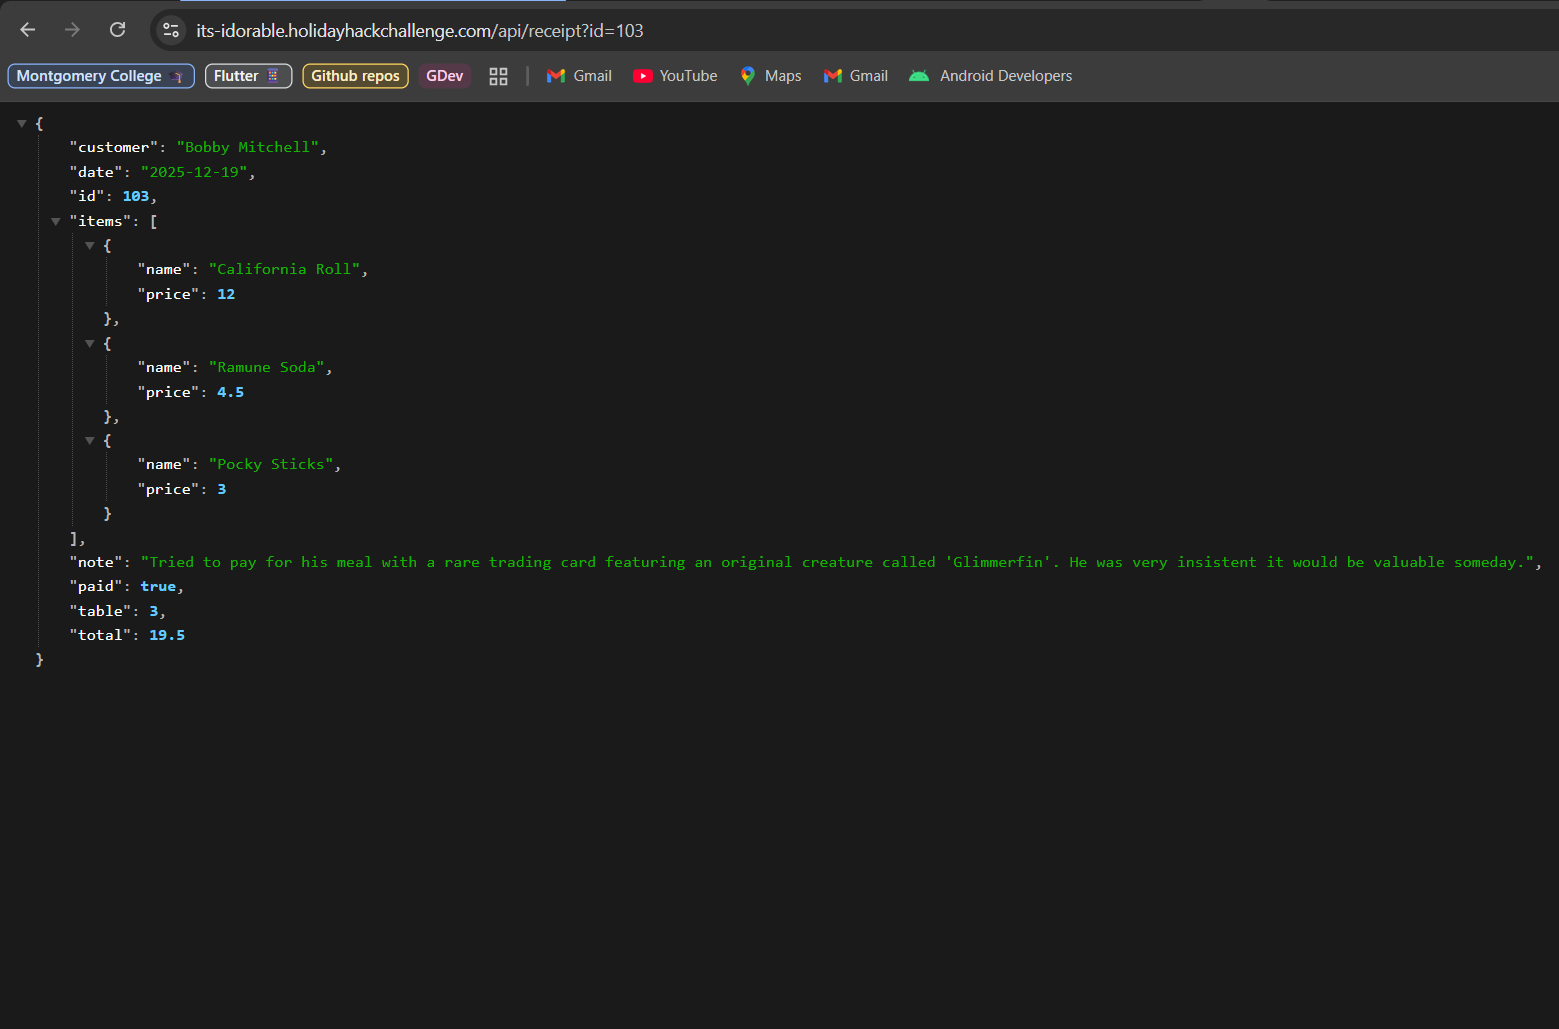Open Github repos bookmark group
The height and width of the screenshot is (1029, 1559).
pyautogui.click(x=355, y=76)
